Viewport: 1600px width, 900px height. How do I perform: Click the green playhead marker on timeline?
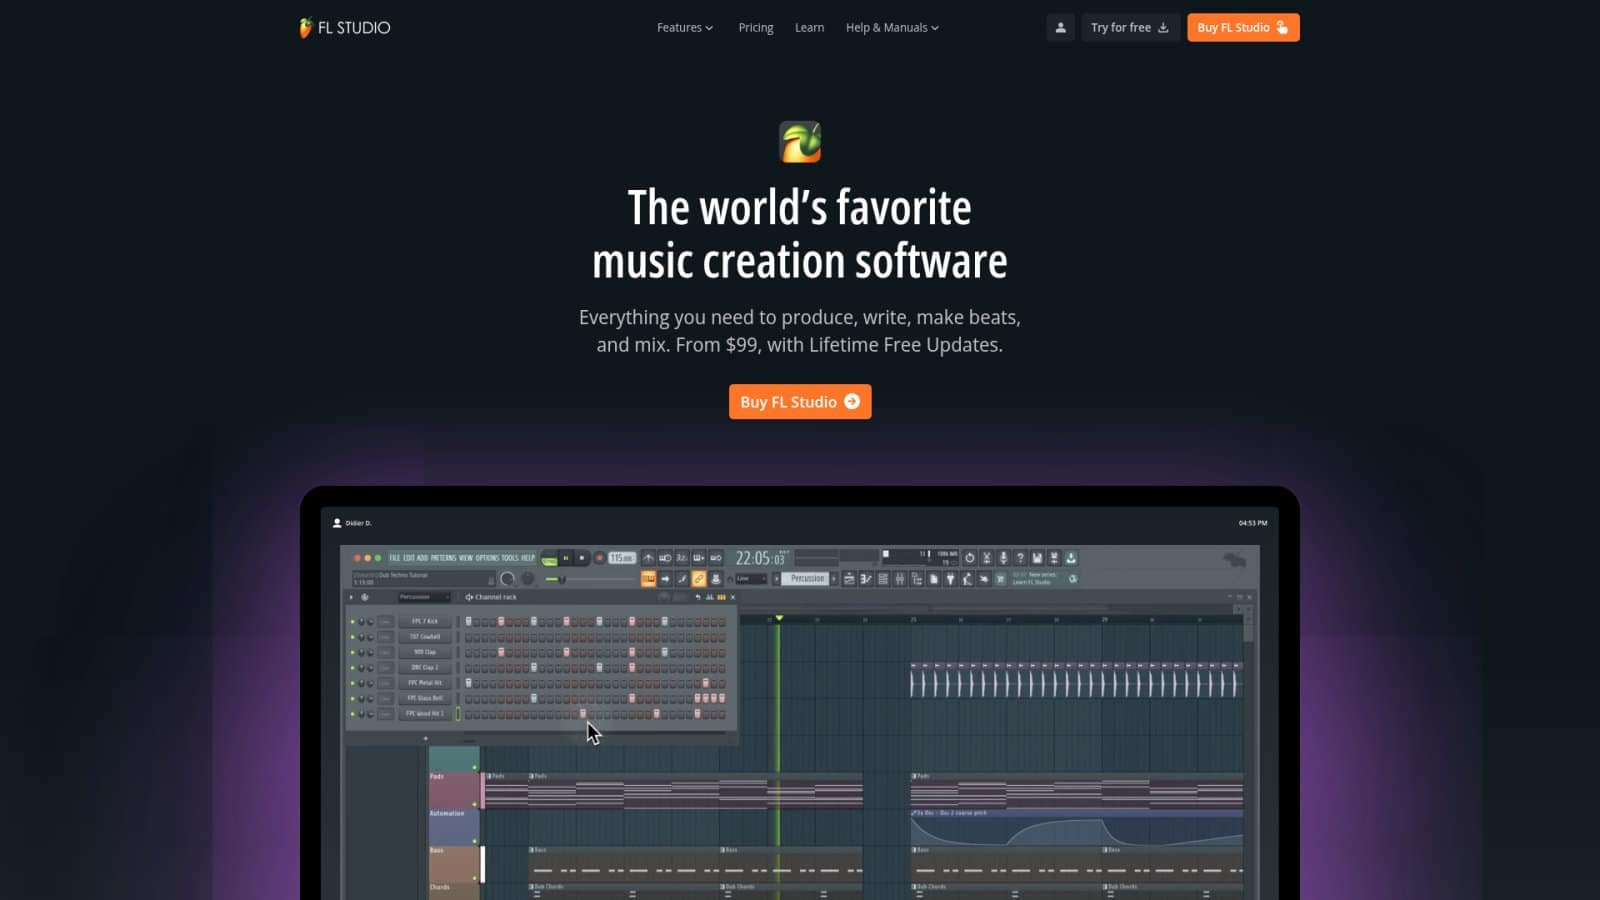tap(779, 618)
